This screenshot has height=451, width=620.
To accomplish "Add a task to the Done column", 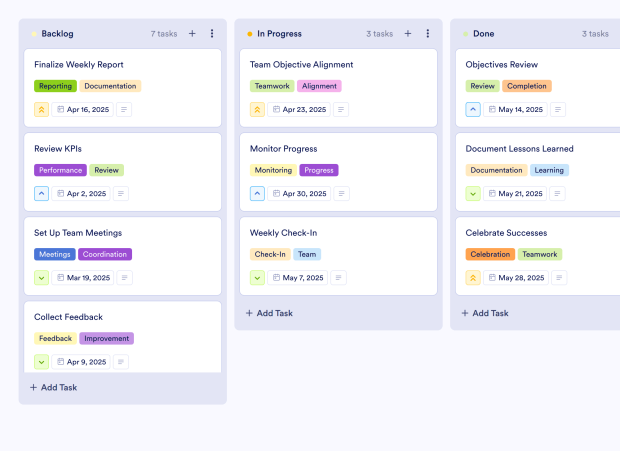I will point(486,313).
